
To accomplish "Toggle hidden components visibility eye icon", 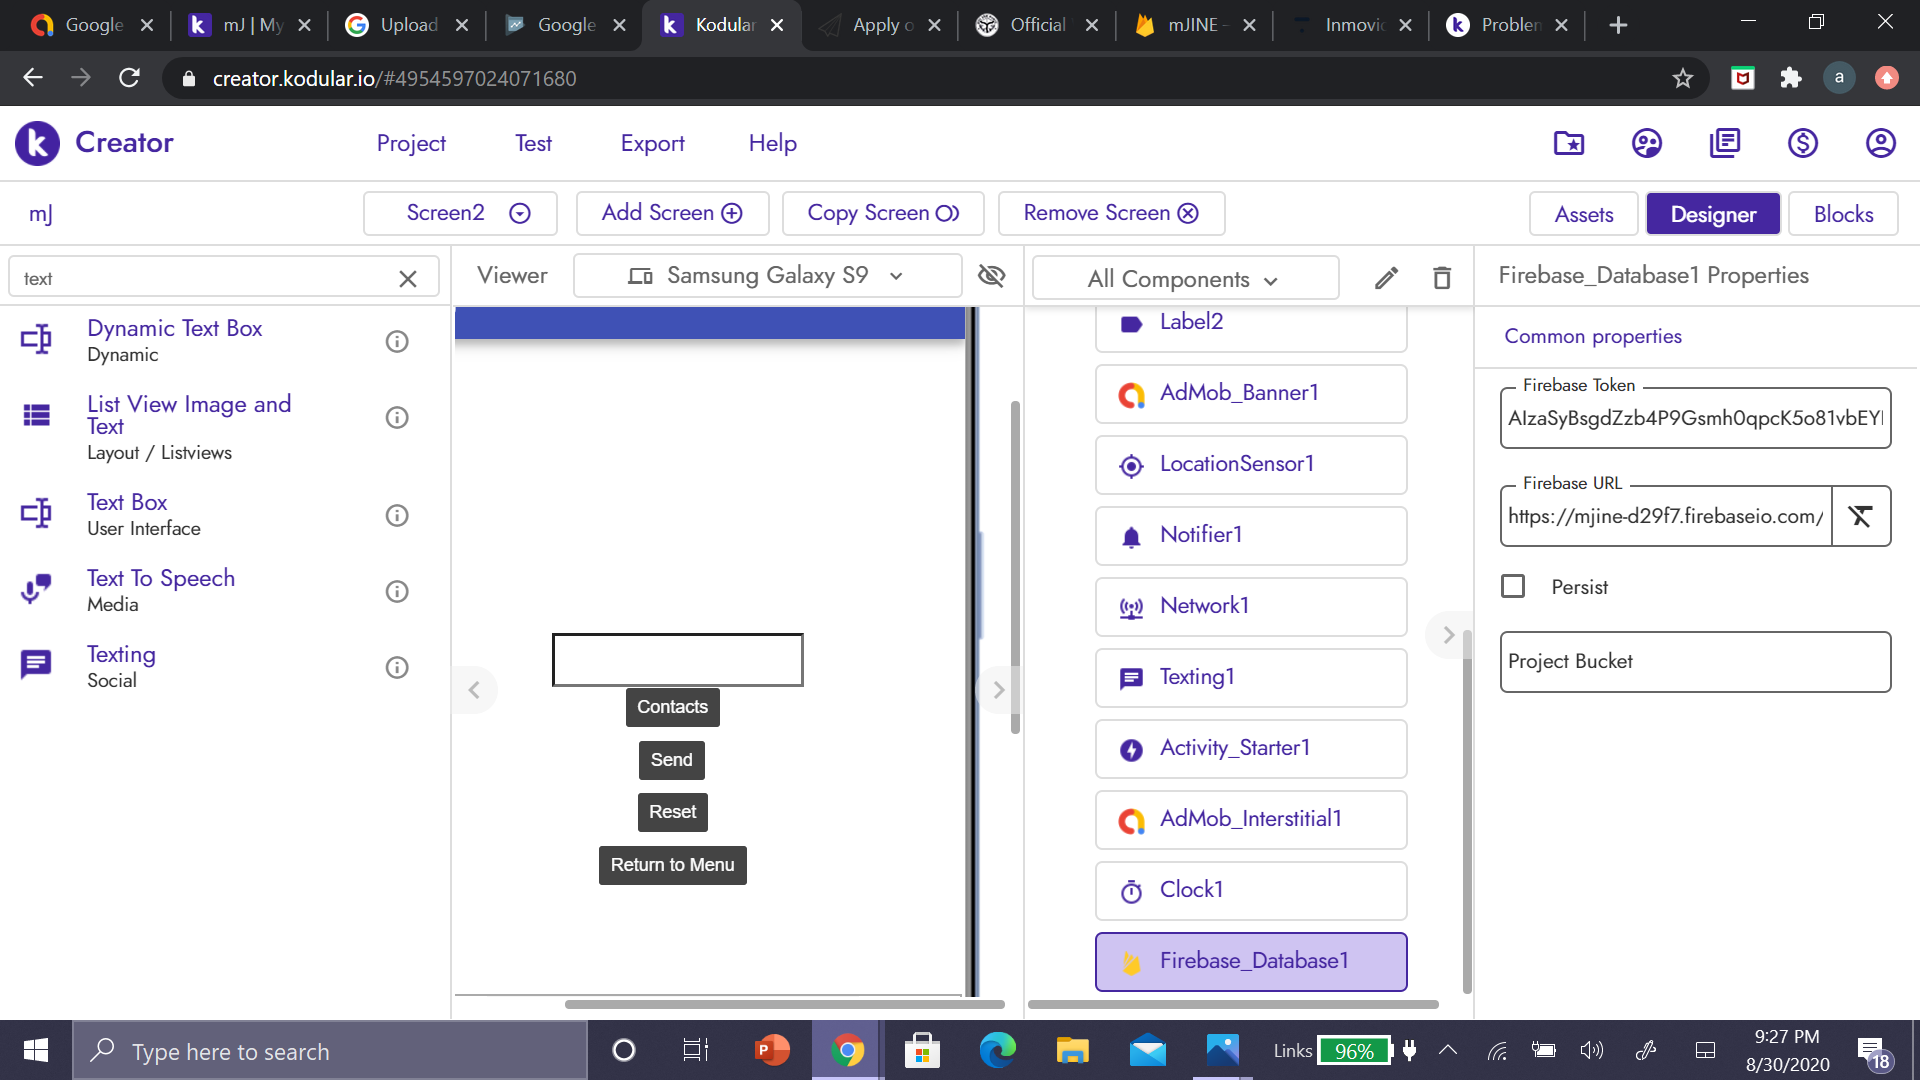I will pyautogui.click(x=991, y=275).
